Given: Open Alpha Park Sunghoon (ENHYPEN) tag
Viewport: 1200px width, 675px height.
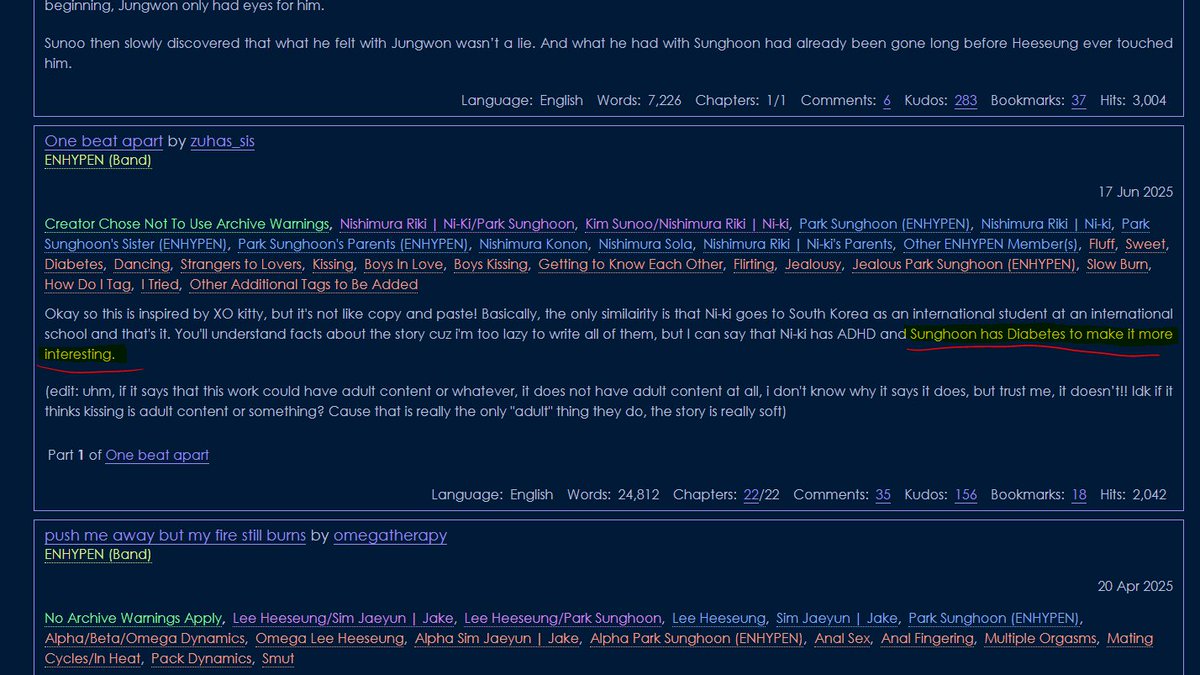Looking at the screenshot, I should coord(697,638).
